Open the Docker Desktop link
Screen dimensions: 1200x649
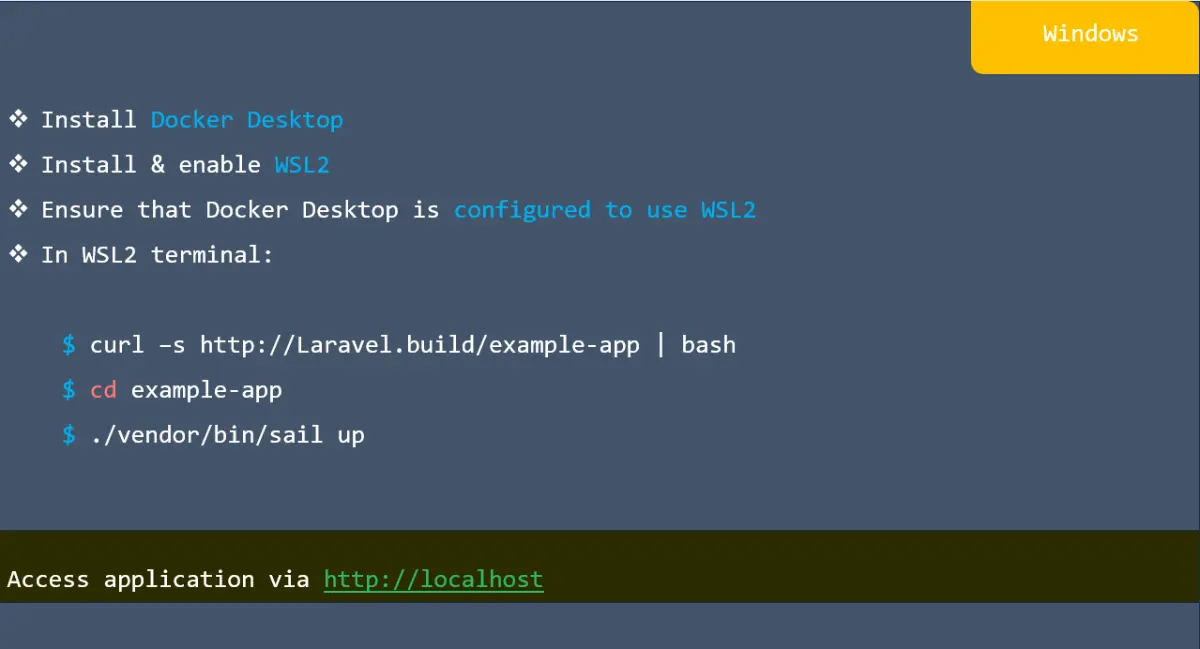247,120
